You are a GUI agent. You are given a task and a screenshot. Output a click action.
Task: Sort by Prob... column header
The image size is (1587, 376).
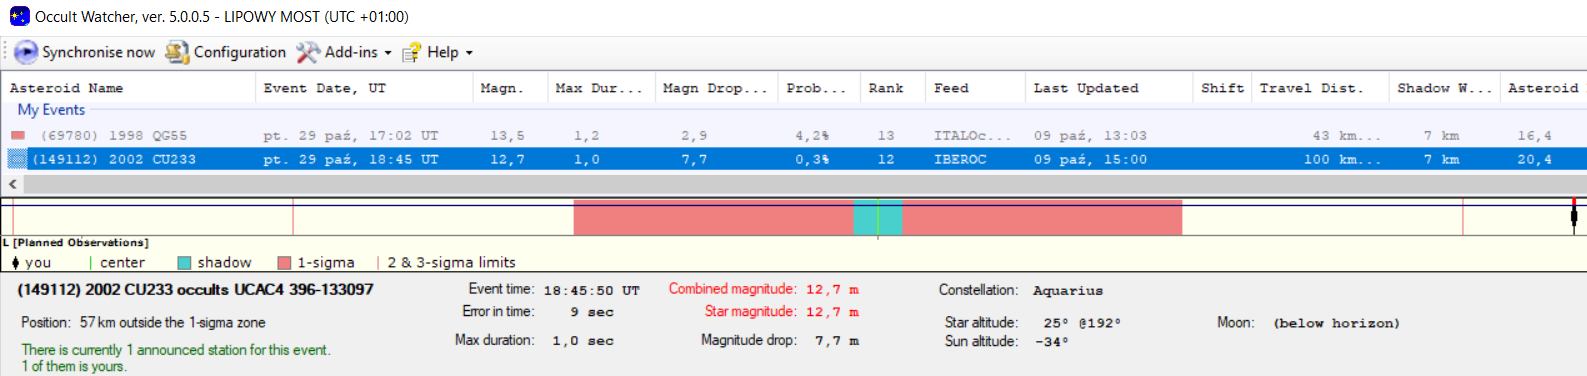point(819,88)
